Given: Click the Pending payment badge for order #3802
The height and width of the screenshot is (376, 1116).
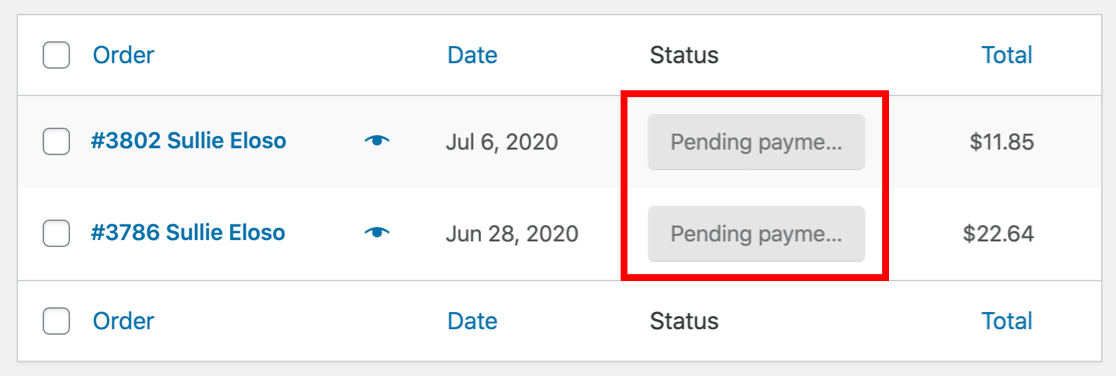Looking at the screenshot, I should point(757,142).
